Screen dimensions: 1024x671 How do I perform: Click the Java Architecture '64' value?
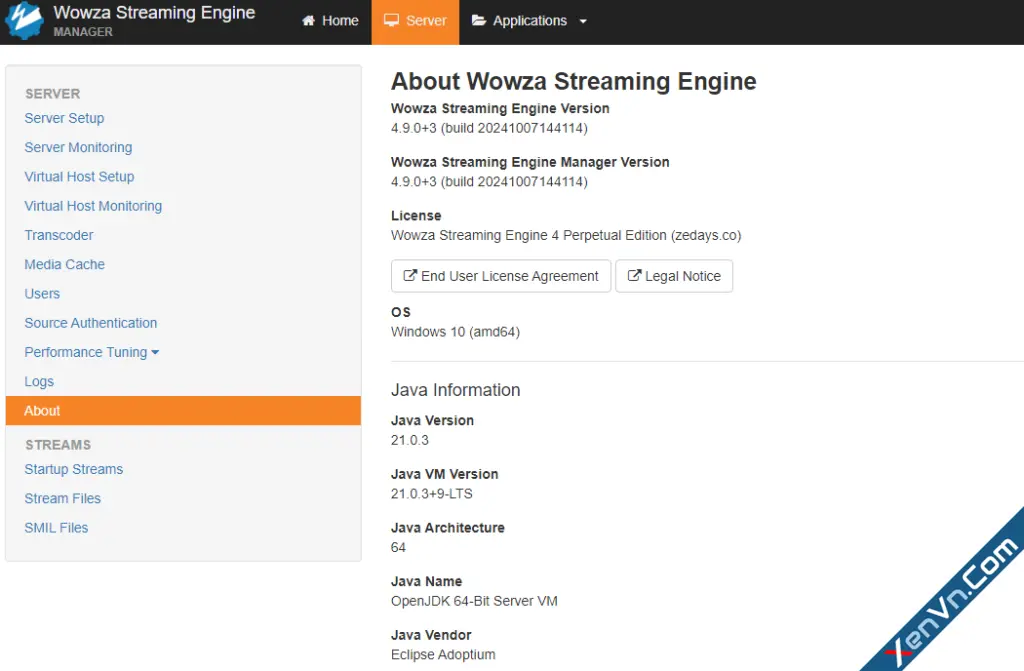[x=398, y=548]
